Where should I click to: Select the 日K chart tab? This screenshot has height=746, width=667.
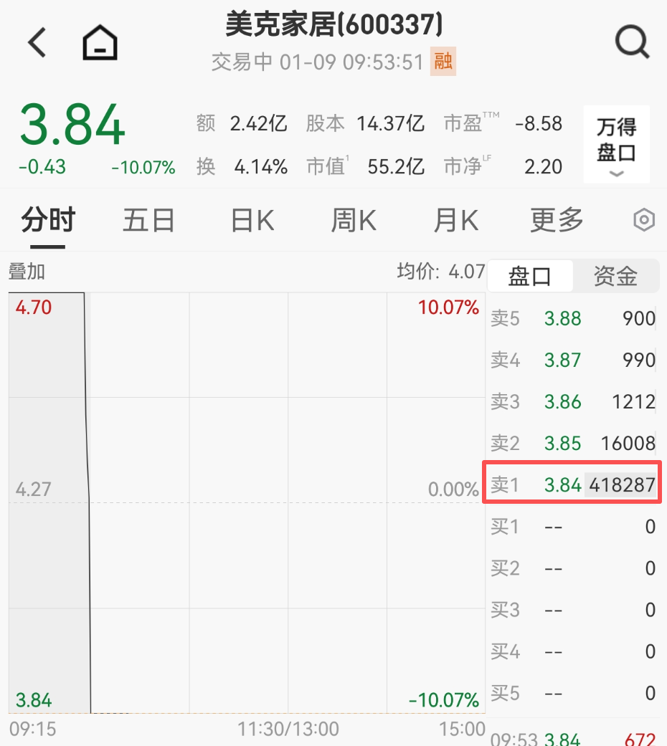tap(252, 220)
